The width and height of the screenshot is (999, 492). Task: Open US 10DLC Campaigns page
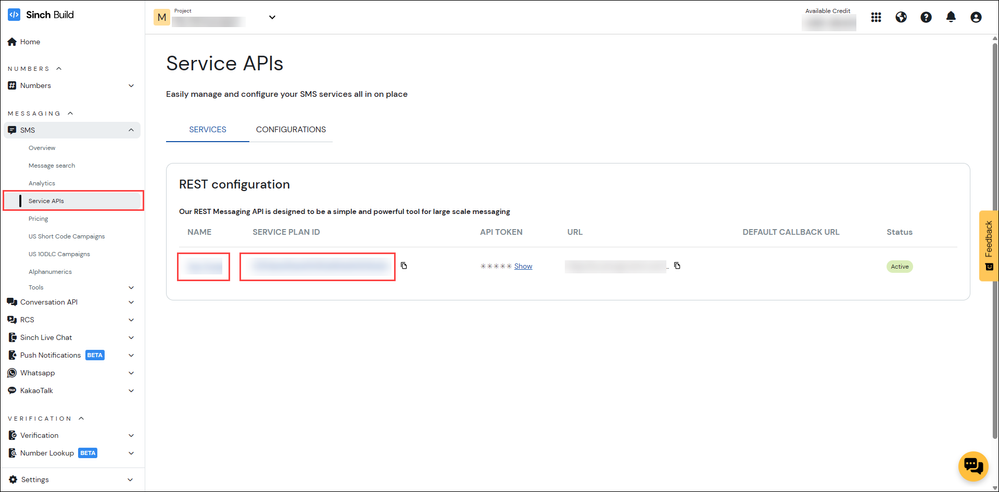tap(59, 254)
